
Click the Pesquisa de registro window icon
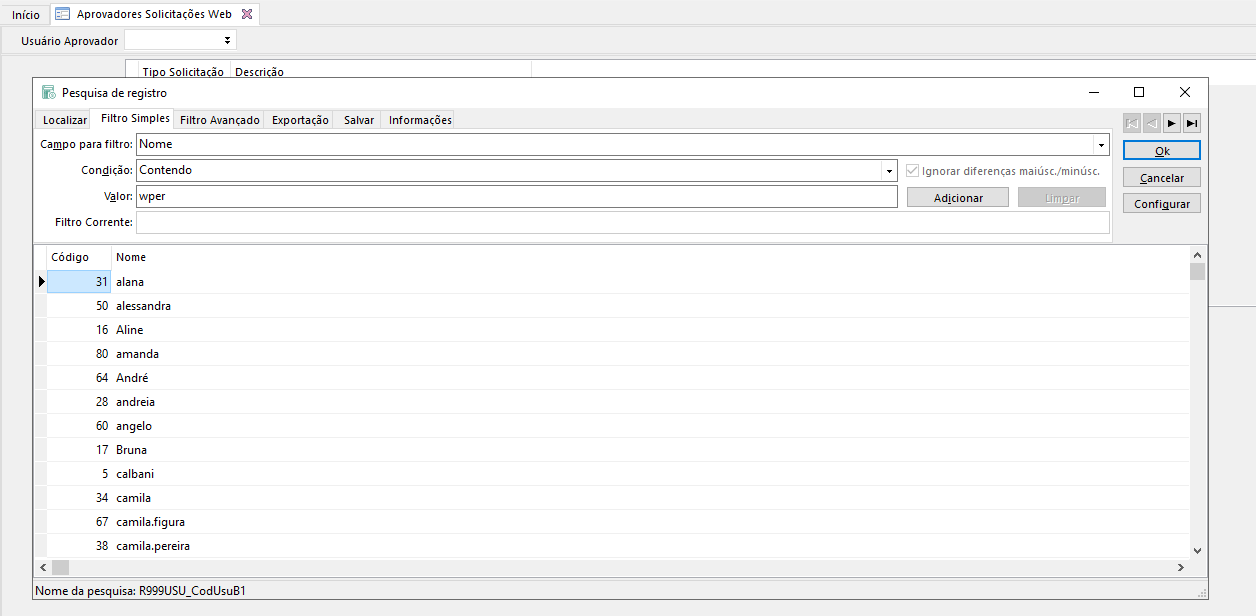[x=49, y=92]
